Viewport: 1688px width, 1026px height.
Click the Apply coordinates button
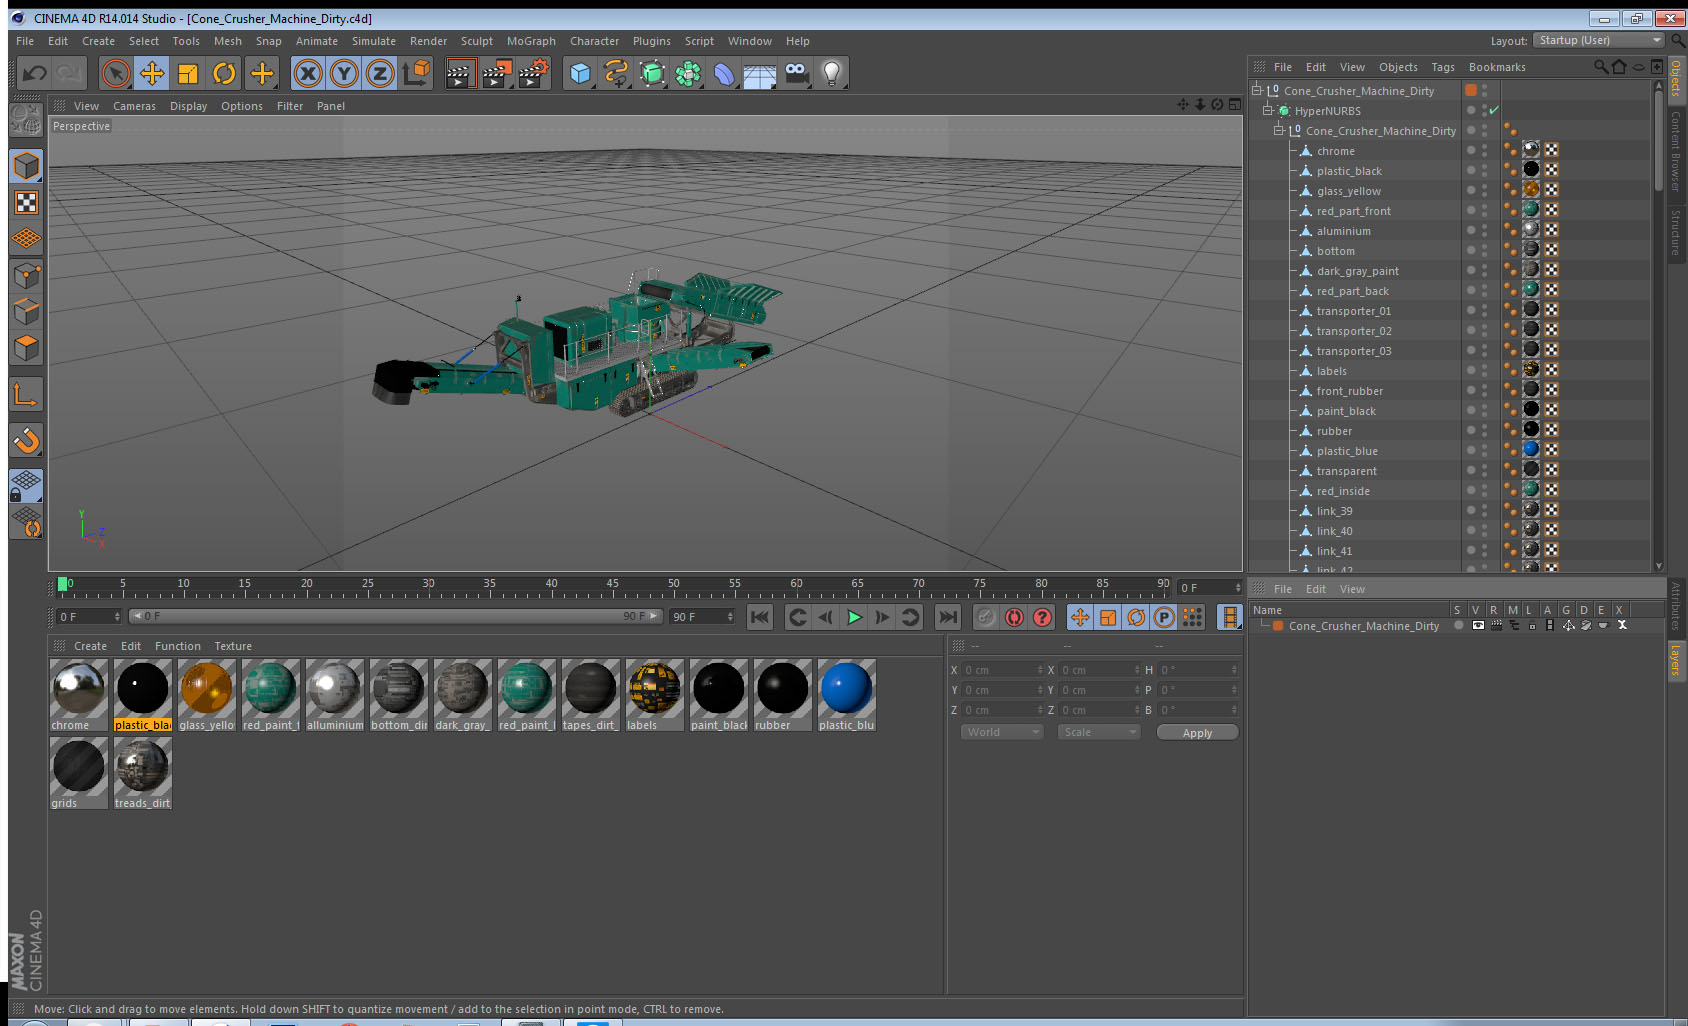[x=1197, y=733]
